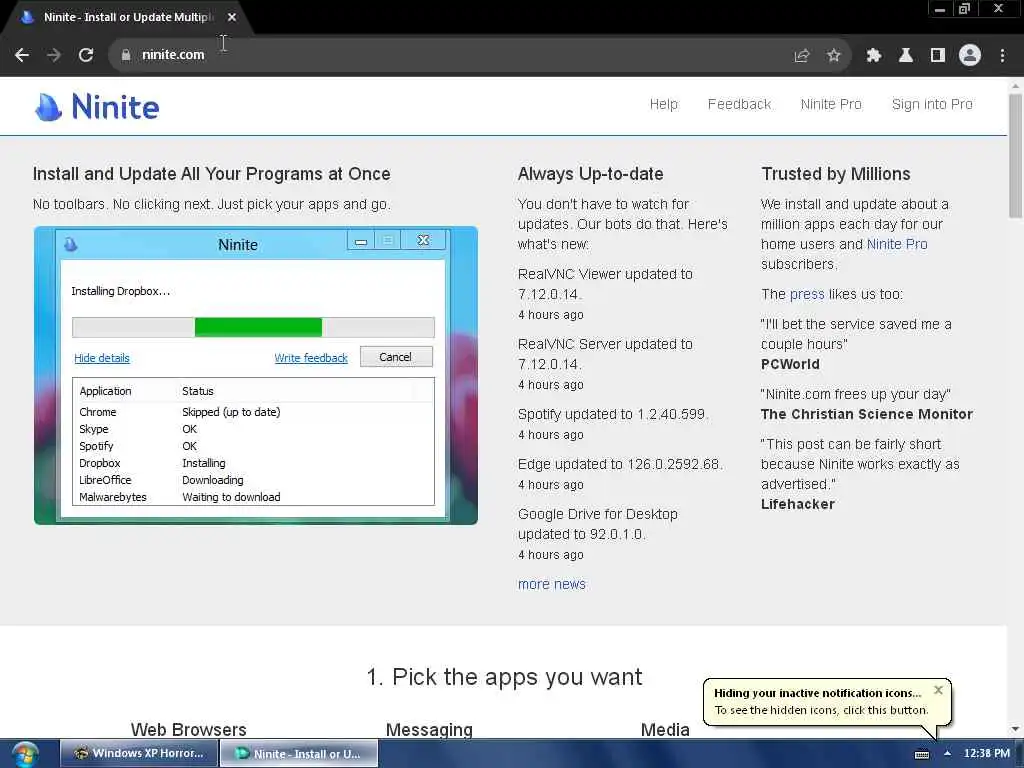Open the Help page

(x=664, y=104)
